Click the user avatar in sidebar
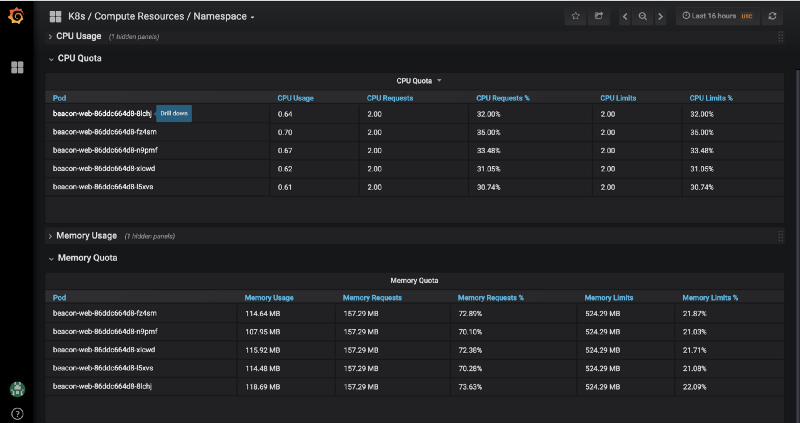The height and width of the screenshot is (423, 800). point(16,389)
